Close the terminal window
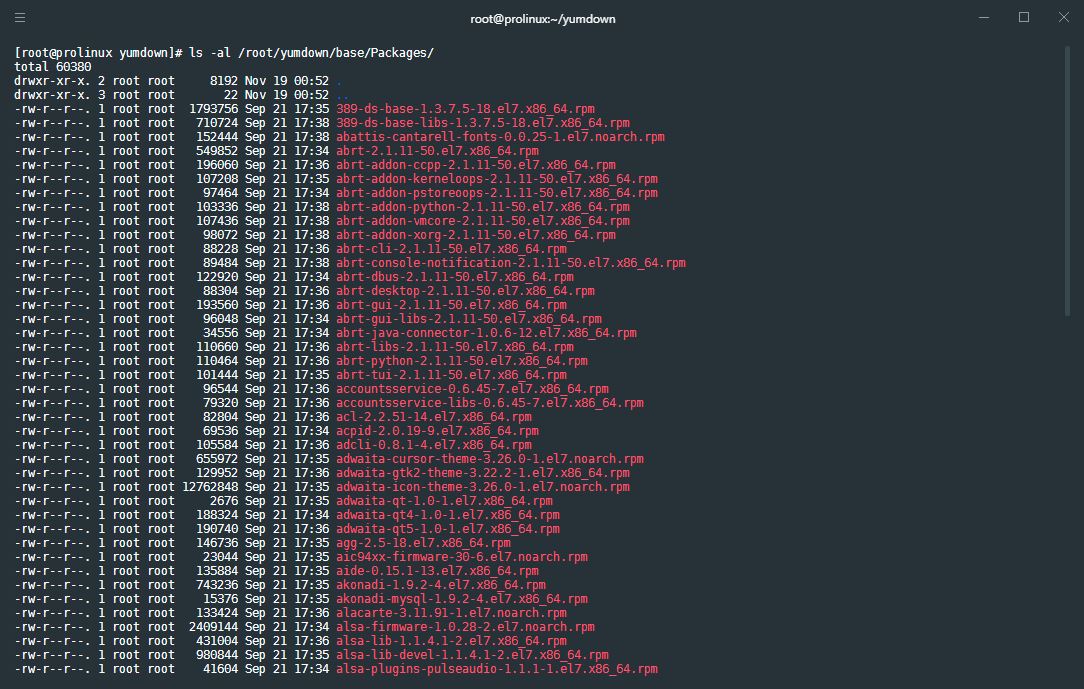 (1064, 17)
